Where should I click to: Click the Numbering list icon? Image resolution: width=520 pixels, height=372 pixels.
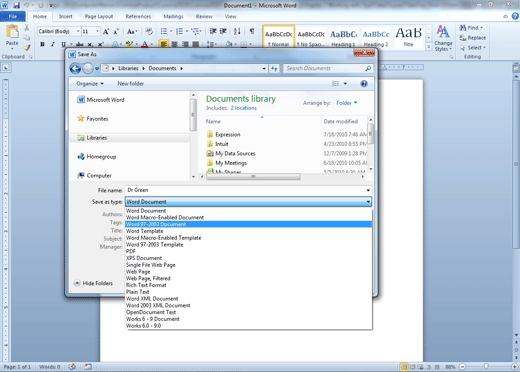click(x=179, y=31)
